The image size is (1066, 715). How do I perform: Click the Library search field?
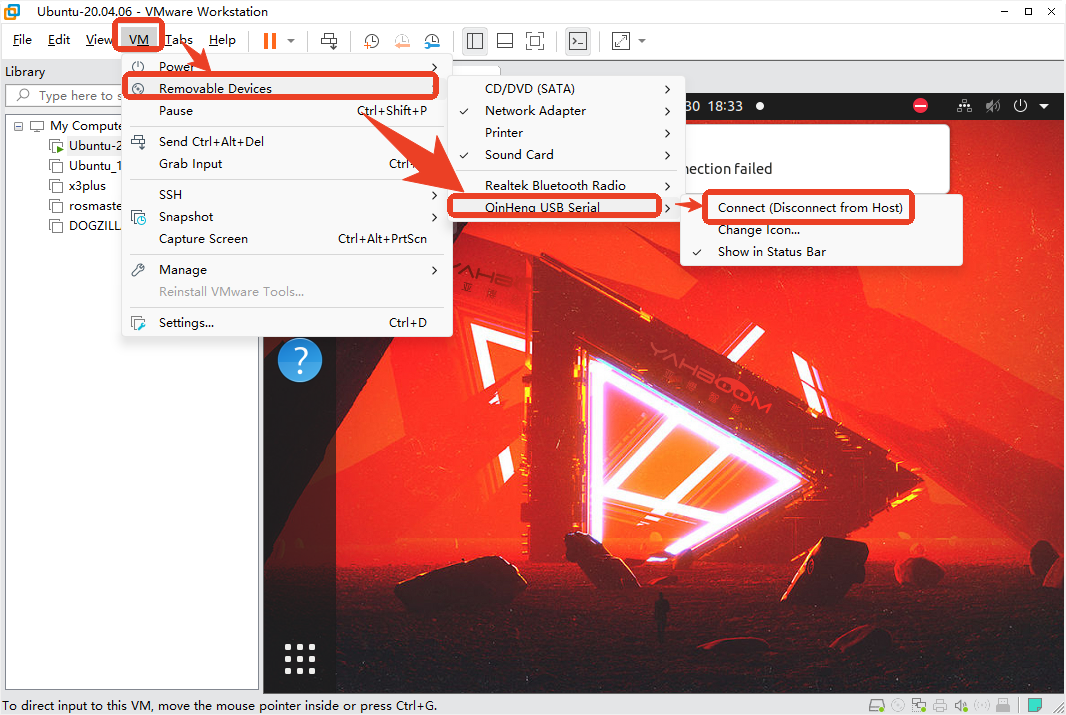tap(66, 96)
